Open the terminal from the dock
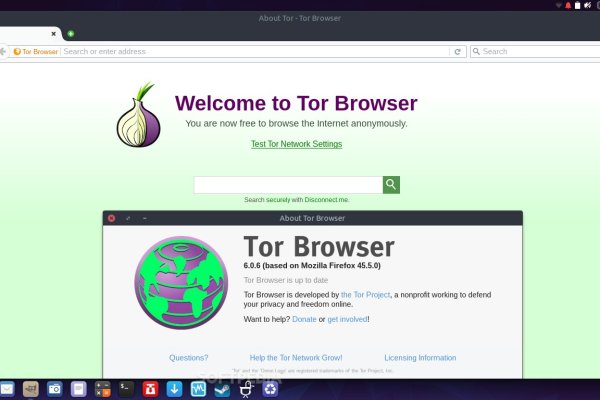This screenshot has width=600, height=400. 126,388
